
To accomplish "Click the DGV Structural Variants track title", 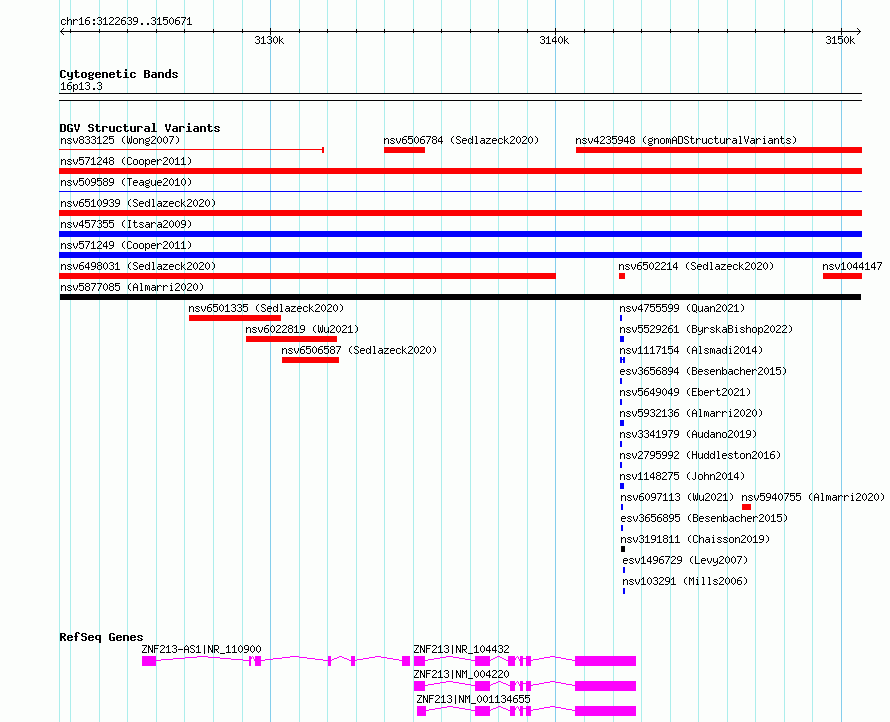I will (140, 128).
